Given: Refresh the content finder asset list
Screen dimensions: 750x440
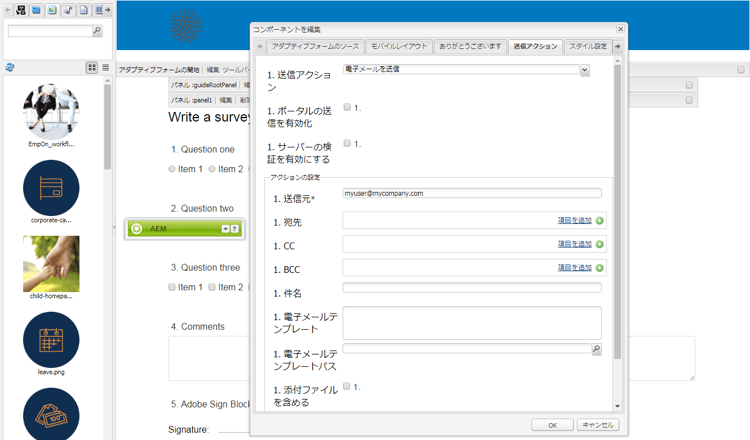Looking at the screenshot, I should pos(10,67).
